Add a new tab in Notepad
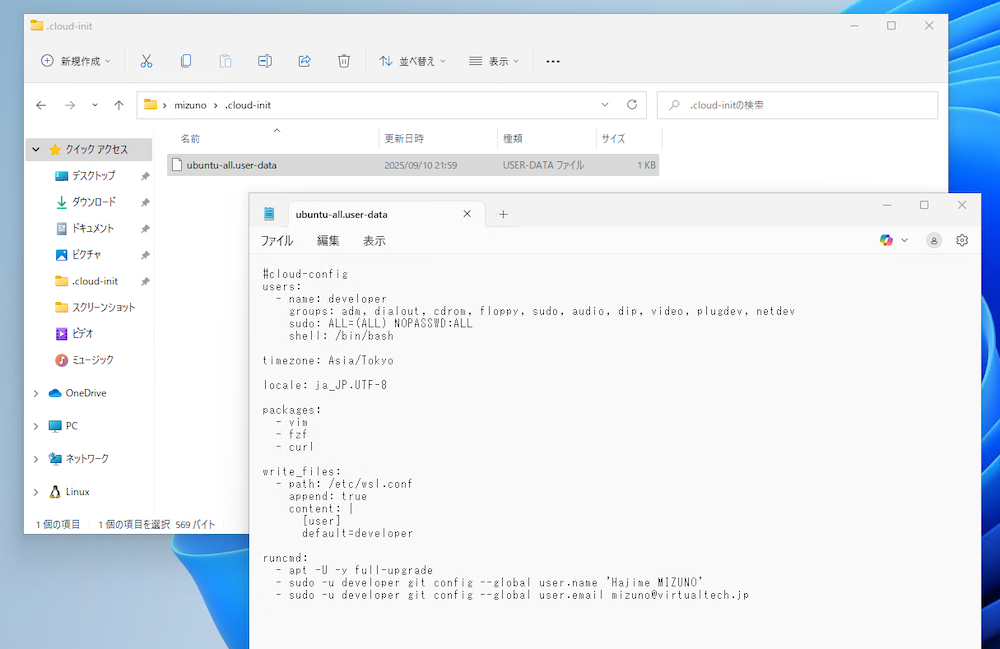Viewport: 1000px width, 649px height. tap(503, 214)
